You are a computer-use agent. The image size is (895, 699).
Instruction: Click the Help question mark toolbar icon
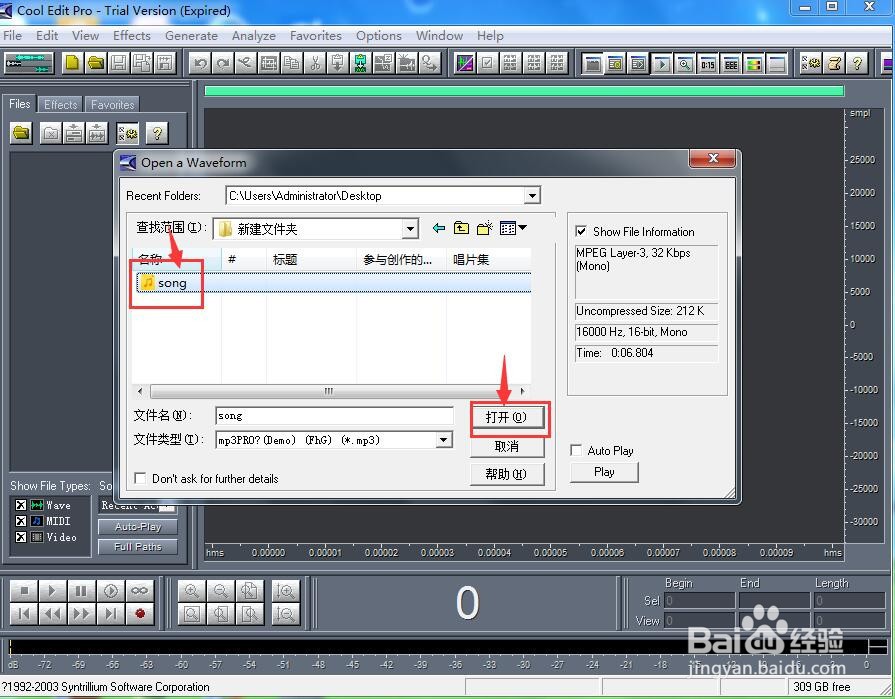[x=857, y=63]
